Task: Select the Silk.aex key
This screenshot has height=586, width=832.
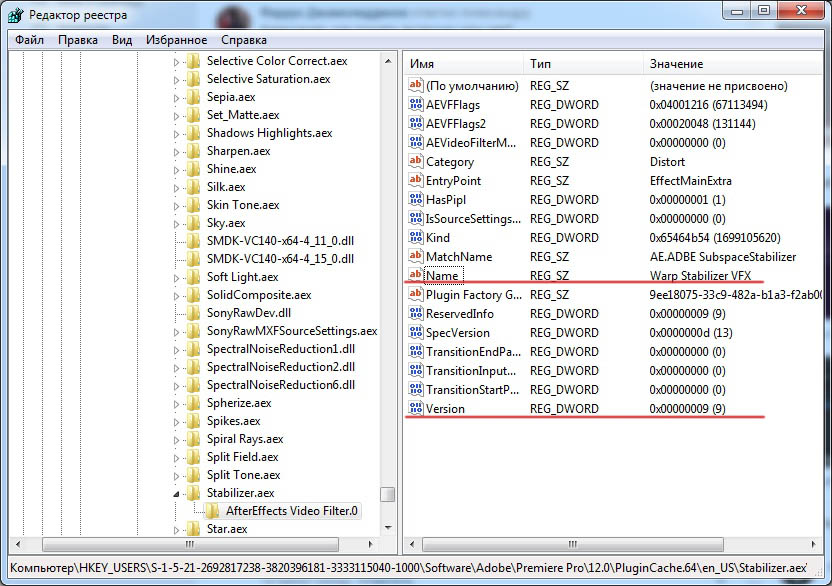Action: 226,187
